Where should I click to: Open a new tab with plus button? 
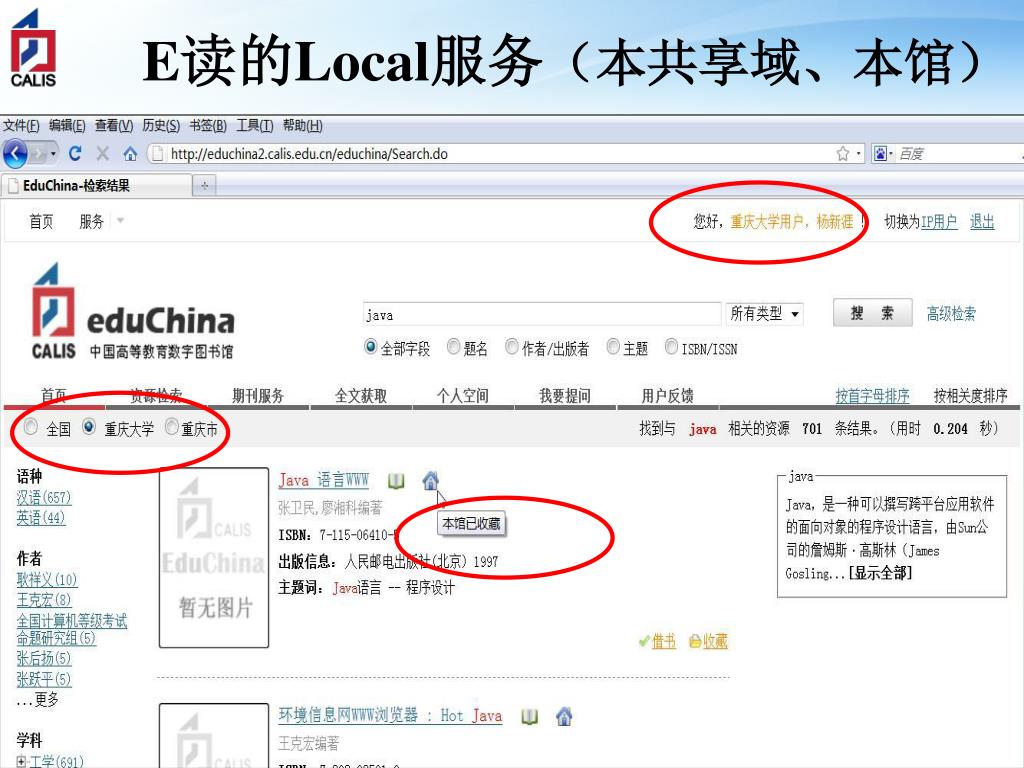point(204,186)
